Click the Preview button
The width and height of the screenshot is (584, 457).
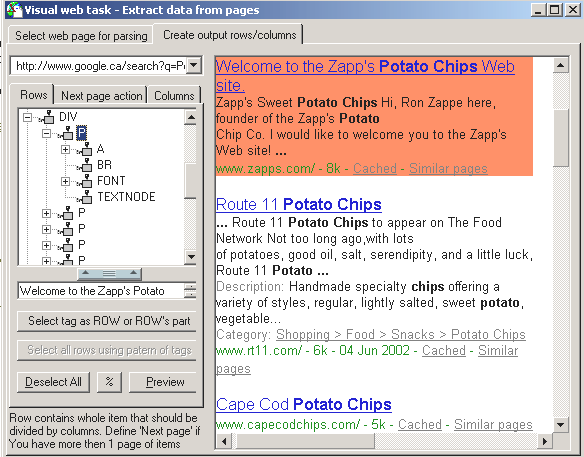coord(162,382)
